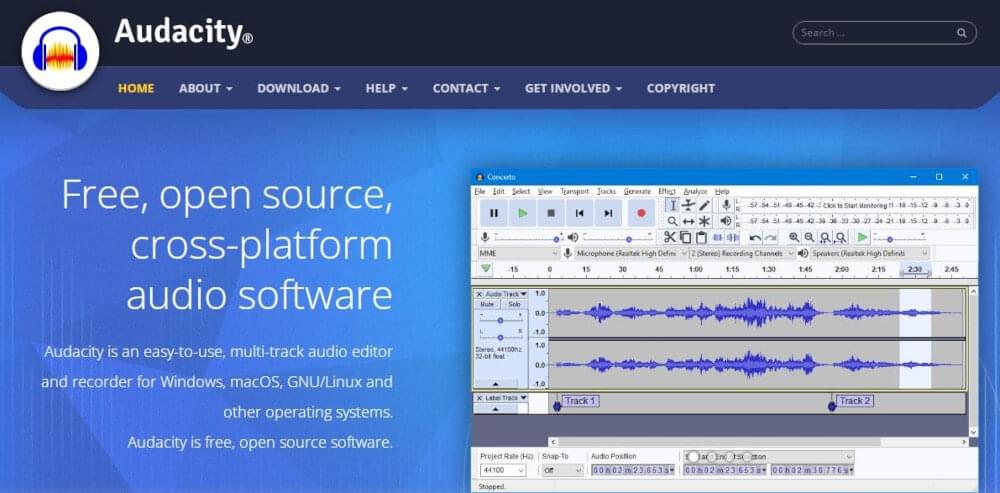Mute the Audio Track
1000x493 pixels.
(487, 304)
